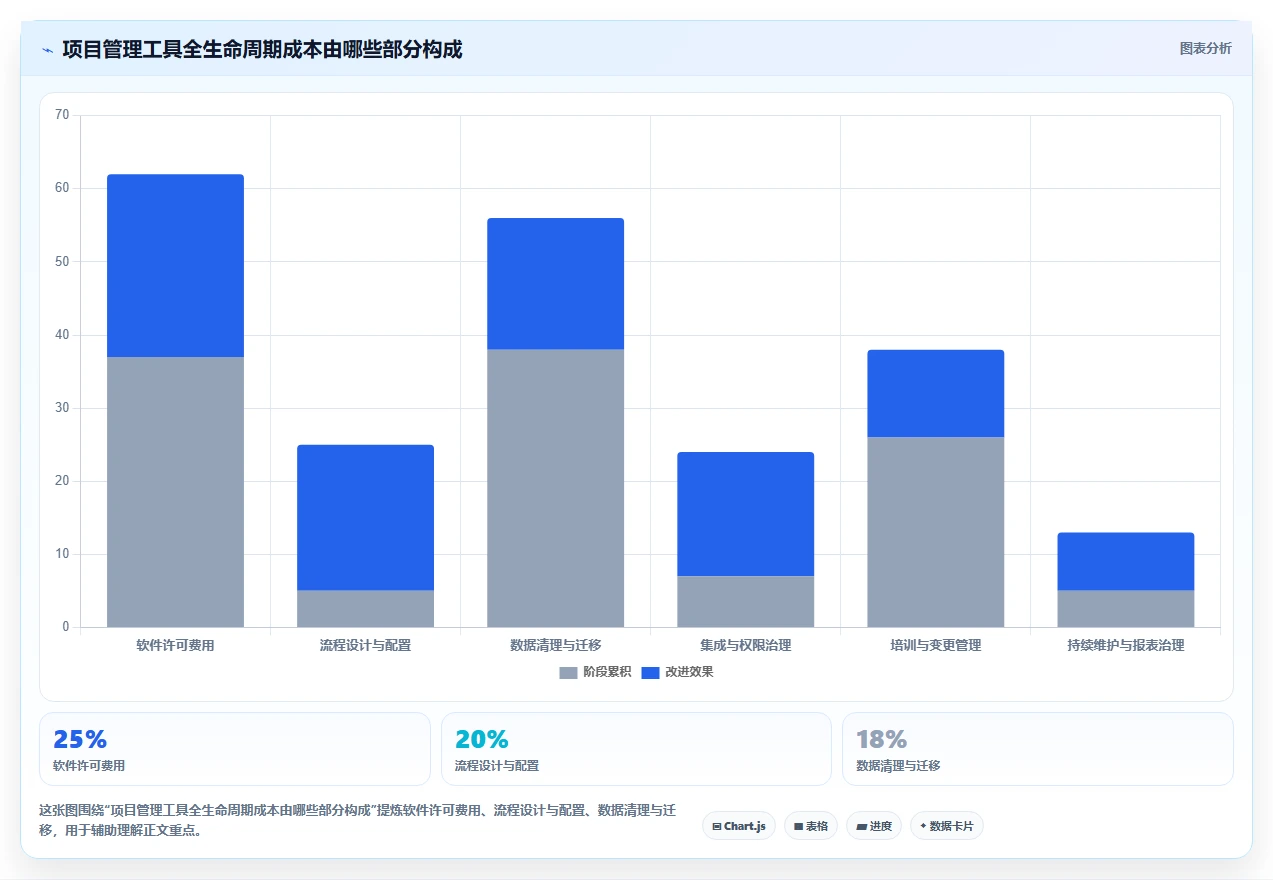Click the x-axis label 流程设计与配置
Screen dimensions: 1273x880
tap(365, 645)
